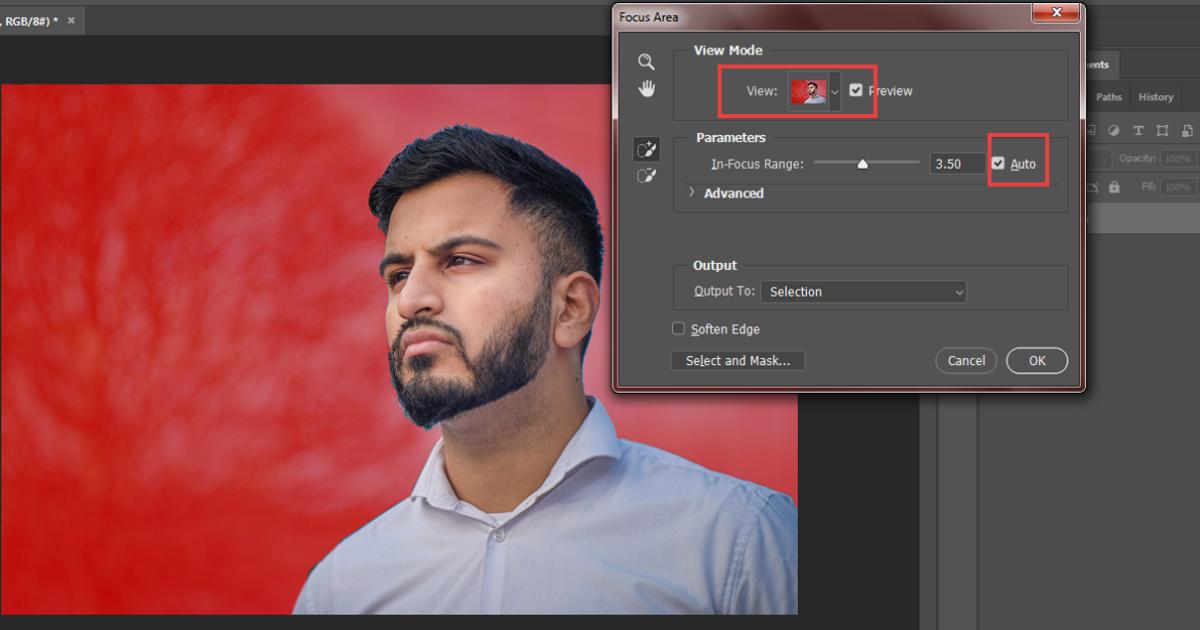Close the Focus Area dialog
The width and height of the screenshot is (1200, 630).
click(1055, 13)
